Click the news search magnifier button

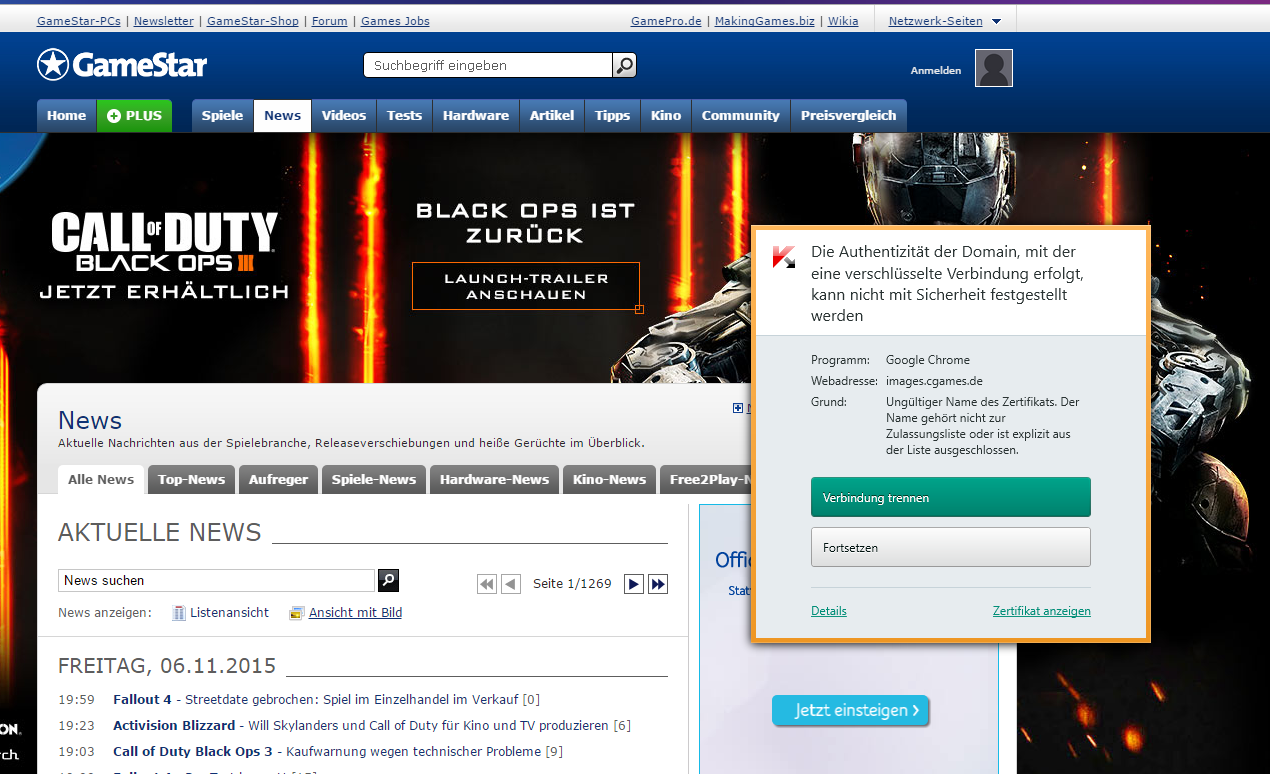(388, 580)
